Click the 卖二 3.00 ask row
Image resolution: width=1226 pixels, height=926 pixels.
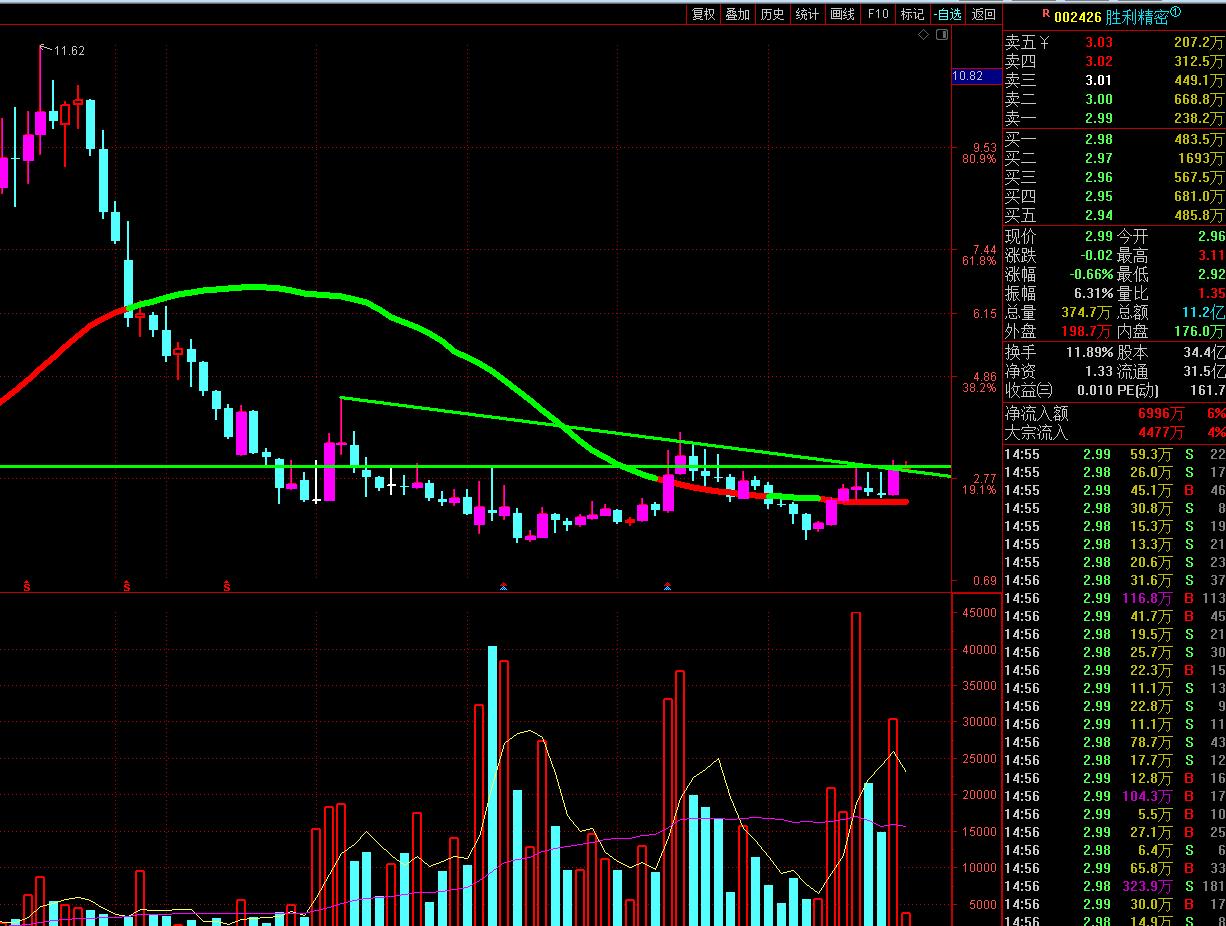(x=1114, y=99)
